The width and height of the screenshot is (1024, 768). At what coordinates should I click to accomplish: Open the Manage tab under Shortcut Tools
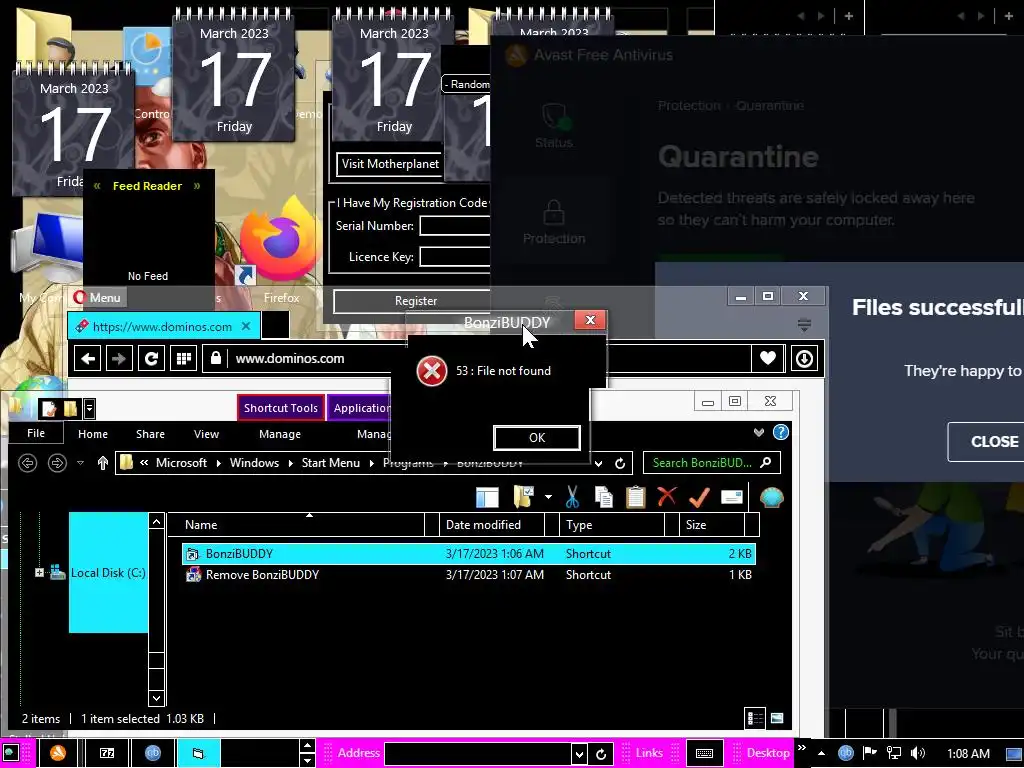click(x=280, y=434)
